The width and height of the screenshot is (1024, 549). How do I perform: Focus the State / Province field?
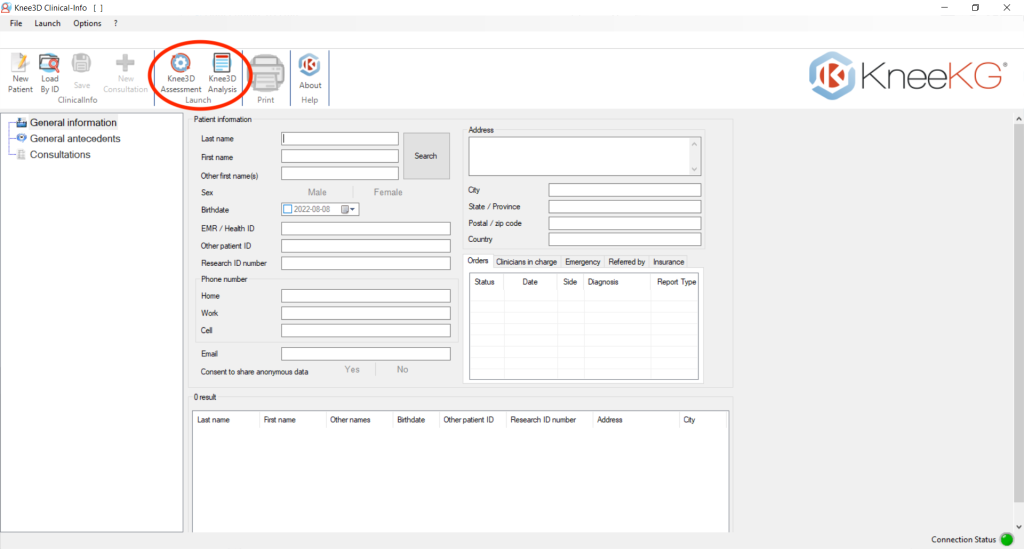625,206
